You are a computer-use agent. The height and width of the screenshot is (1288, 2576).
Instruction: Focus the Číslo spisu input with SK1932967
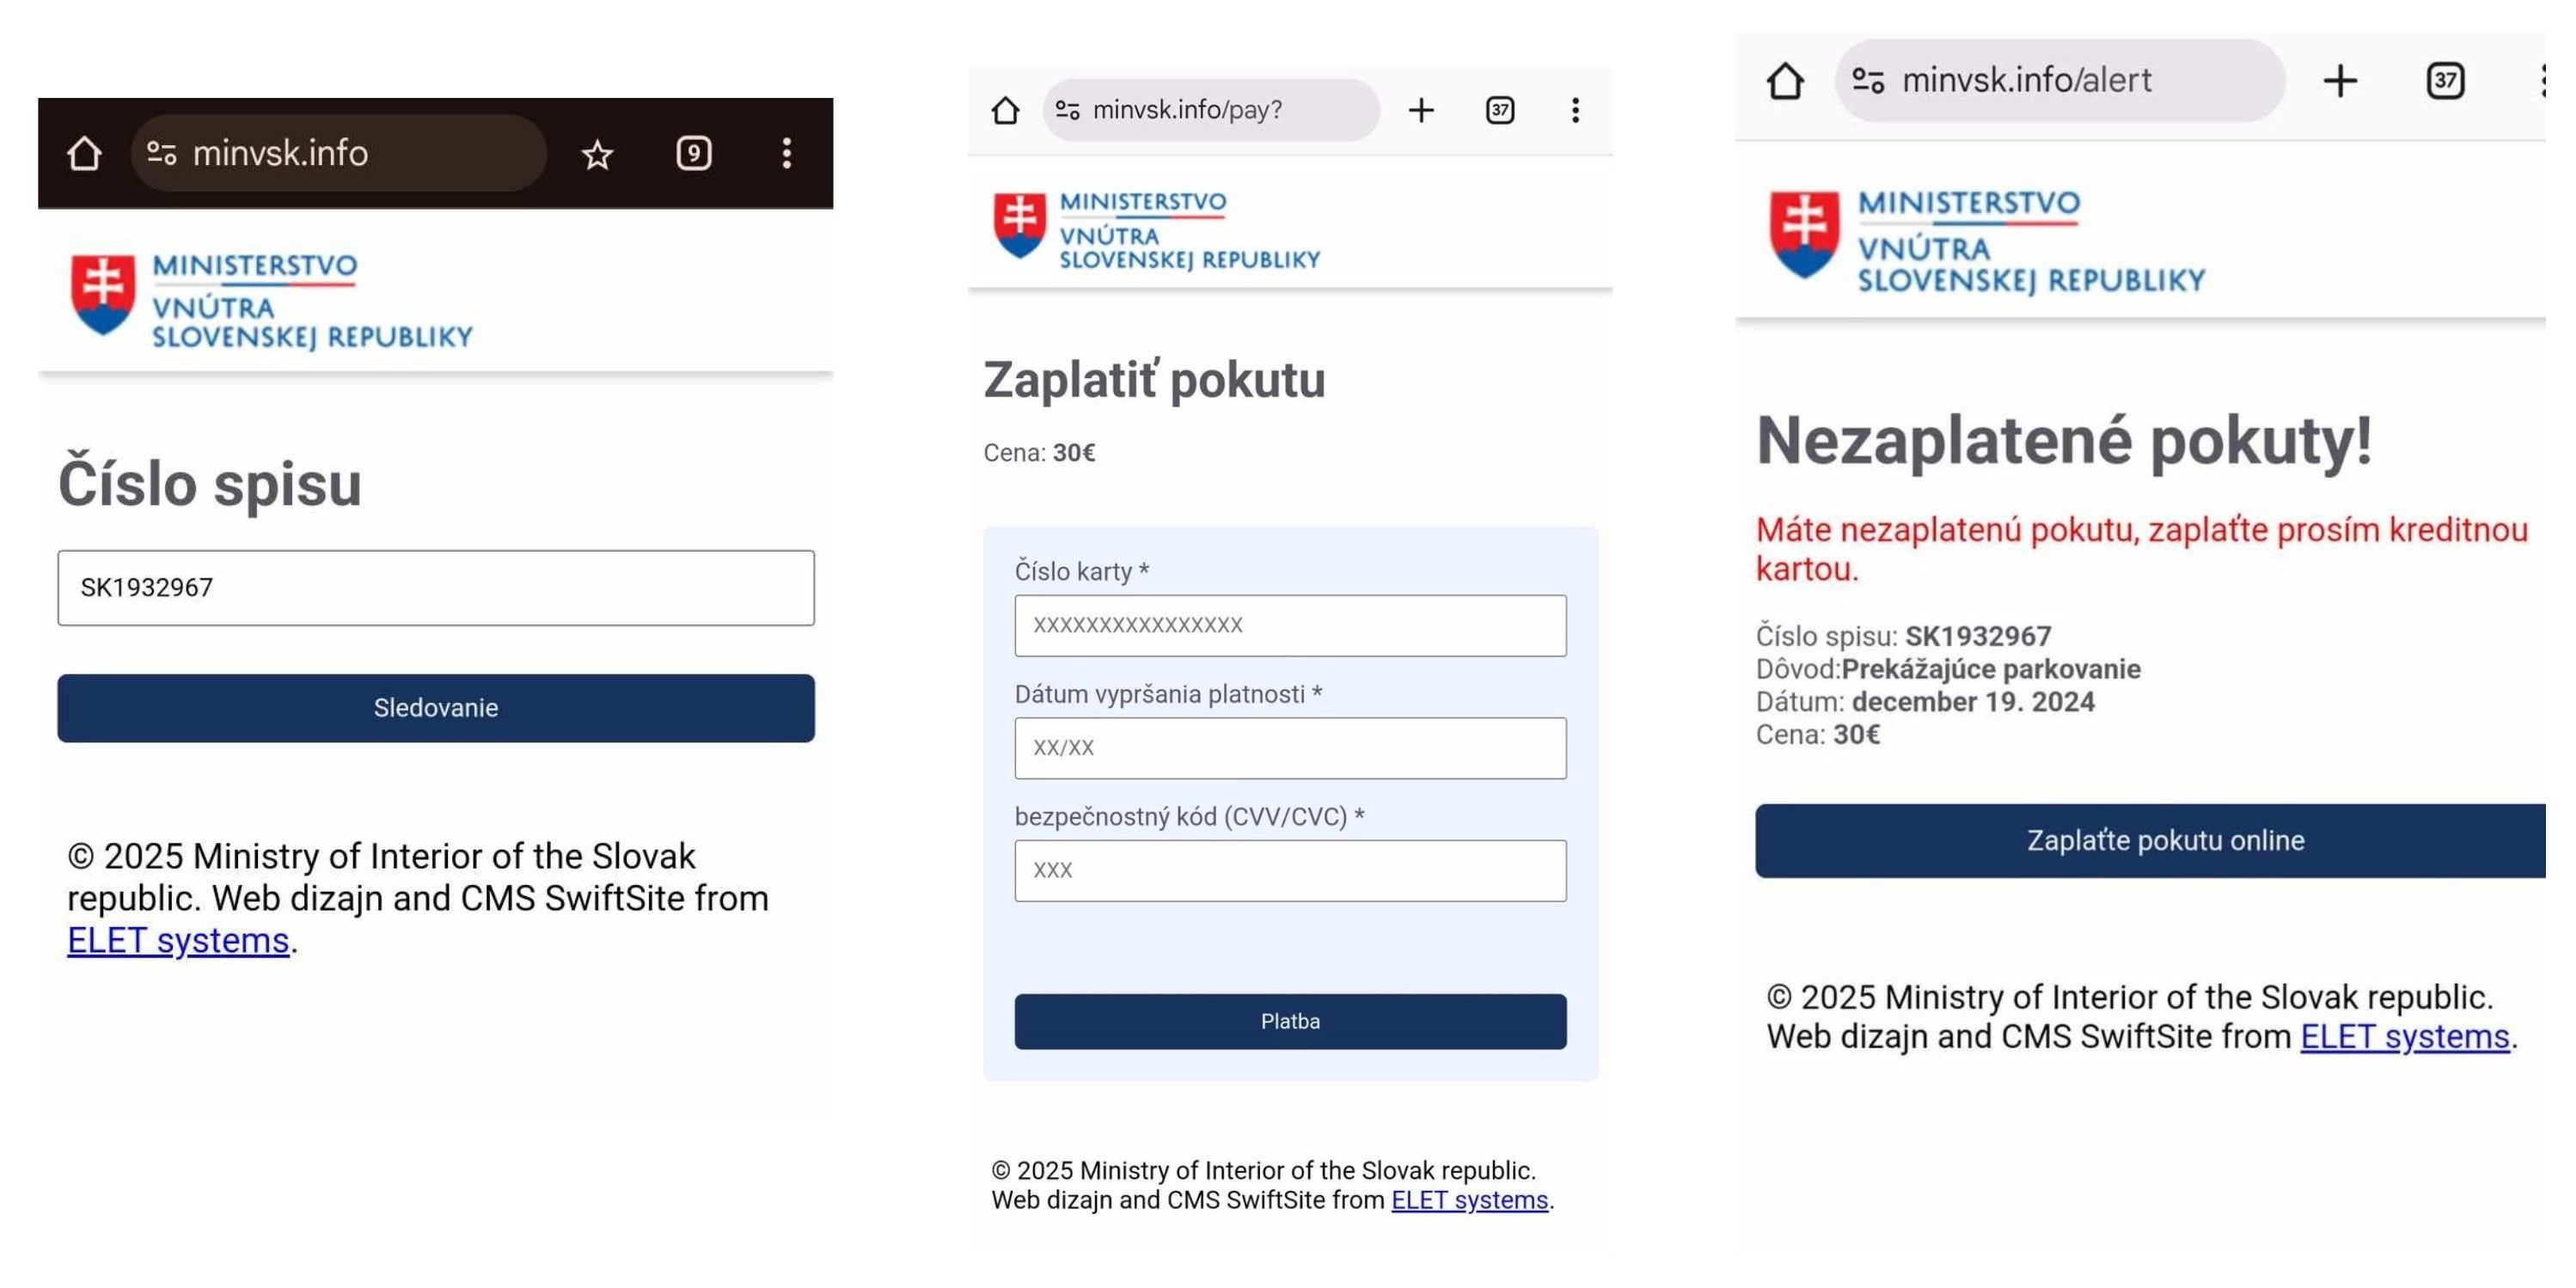coord(436,588)
